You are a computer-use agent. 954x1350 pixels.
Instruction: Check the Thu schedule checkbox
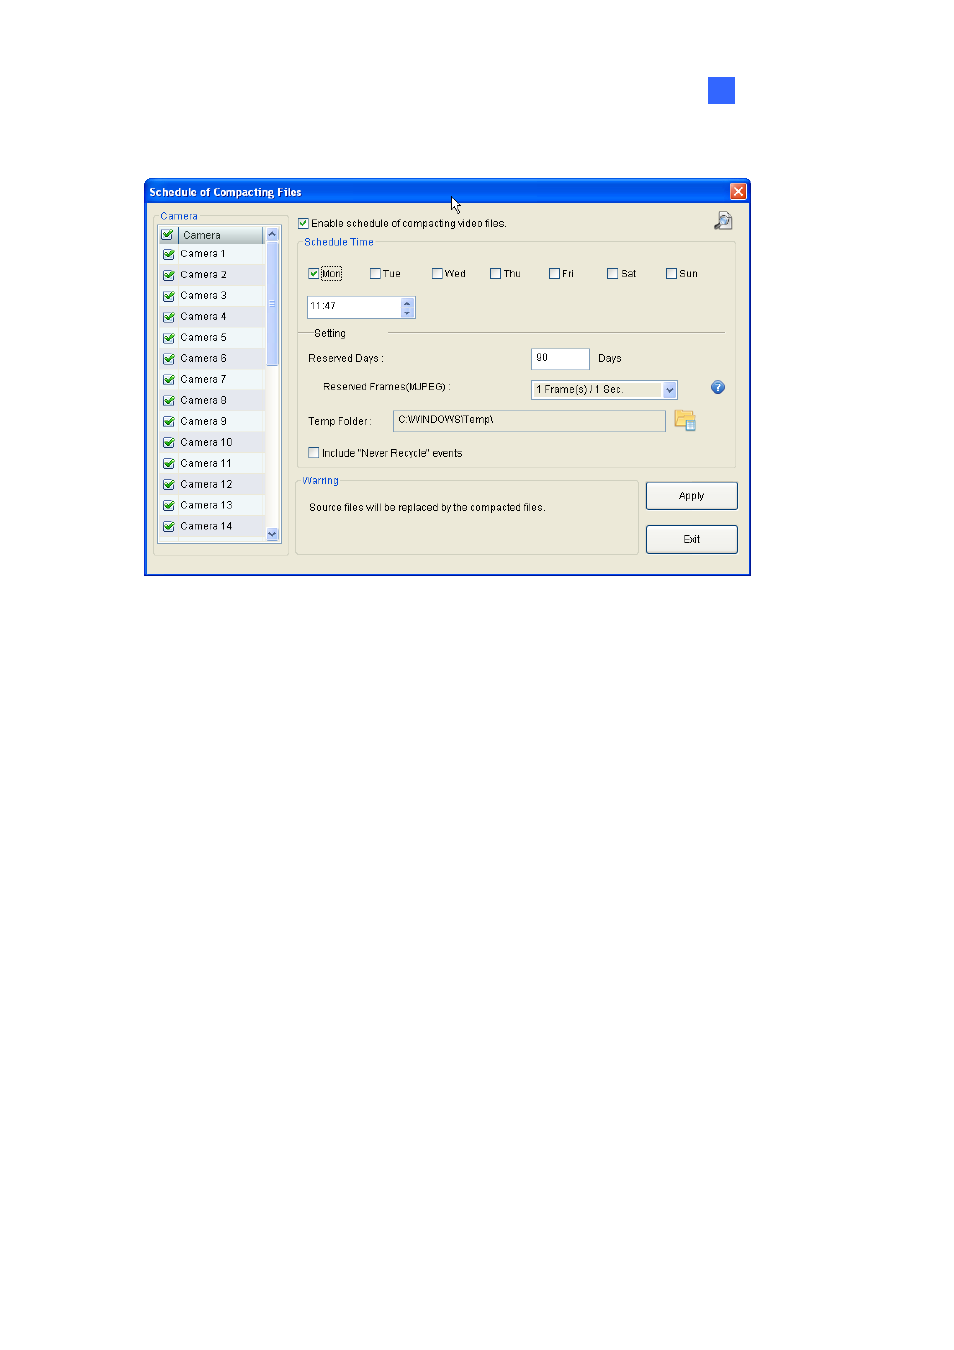point(495,274)
